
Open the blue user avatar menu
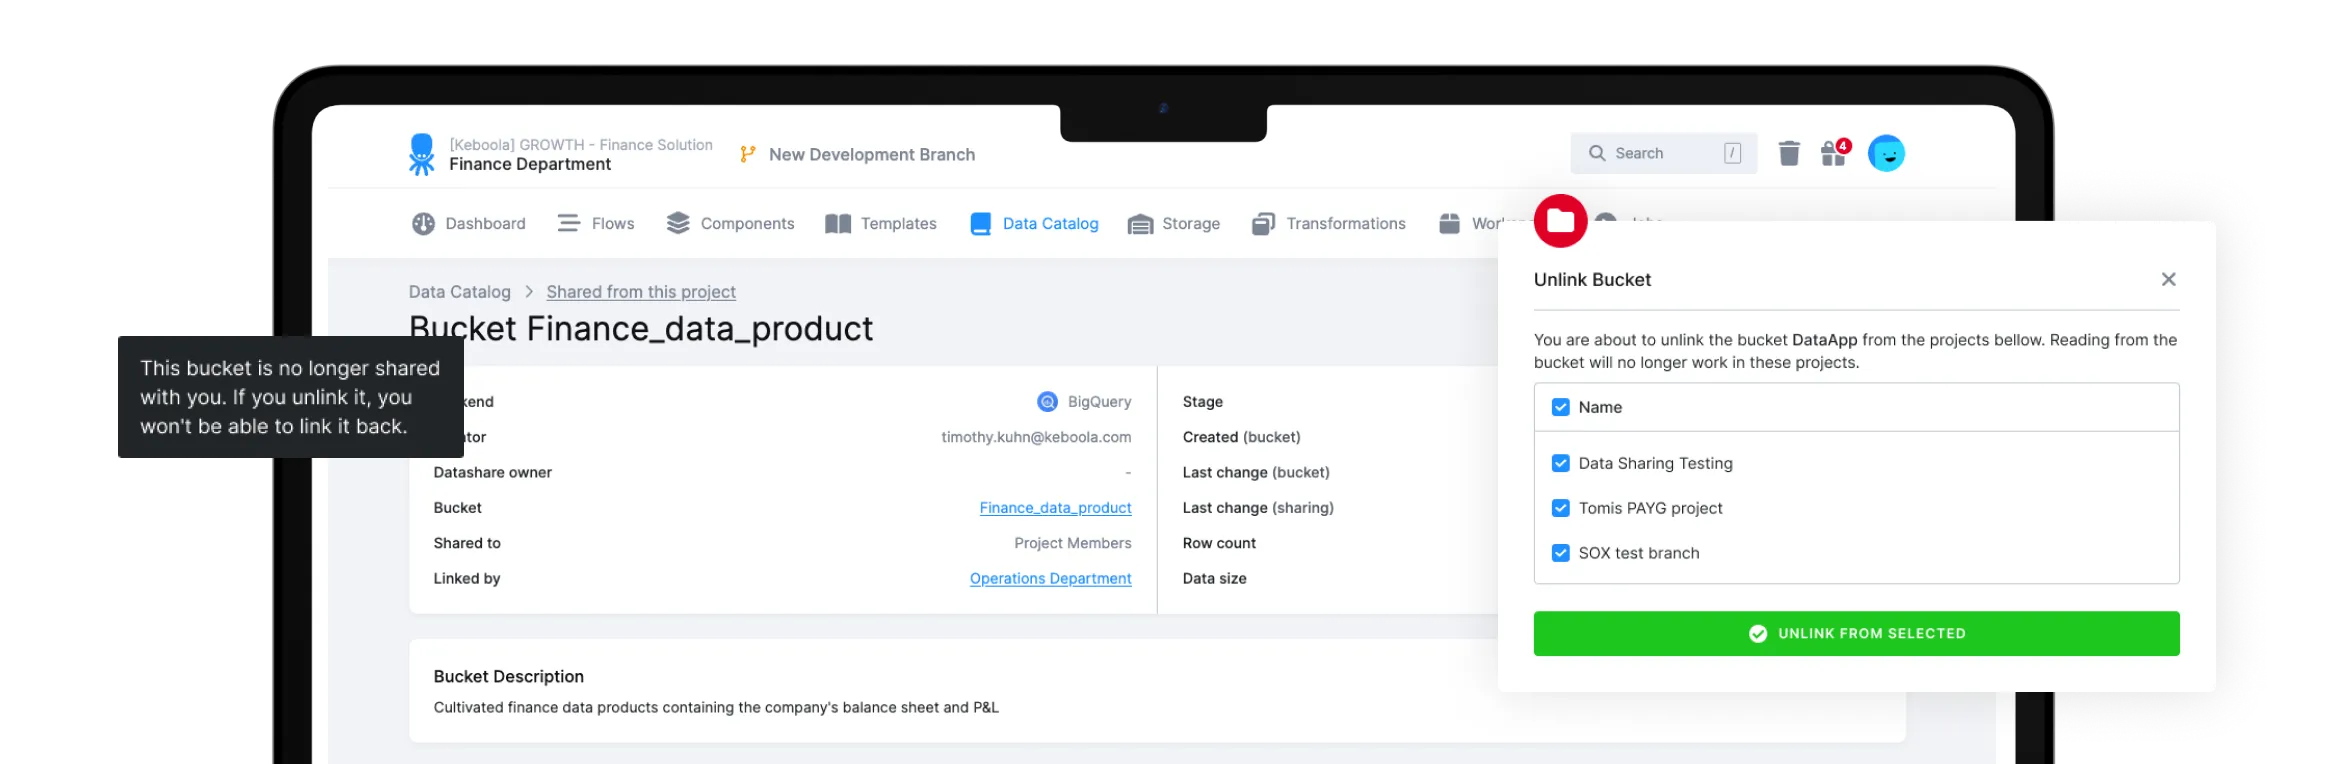1886,153
